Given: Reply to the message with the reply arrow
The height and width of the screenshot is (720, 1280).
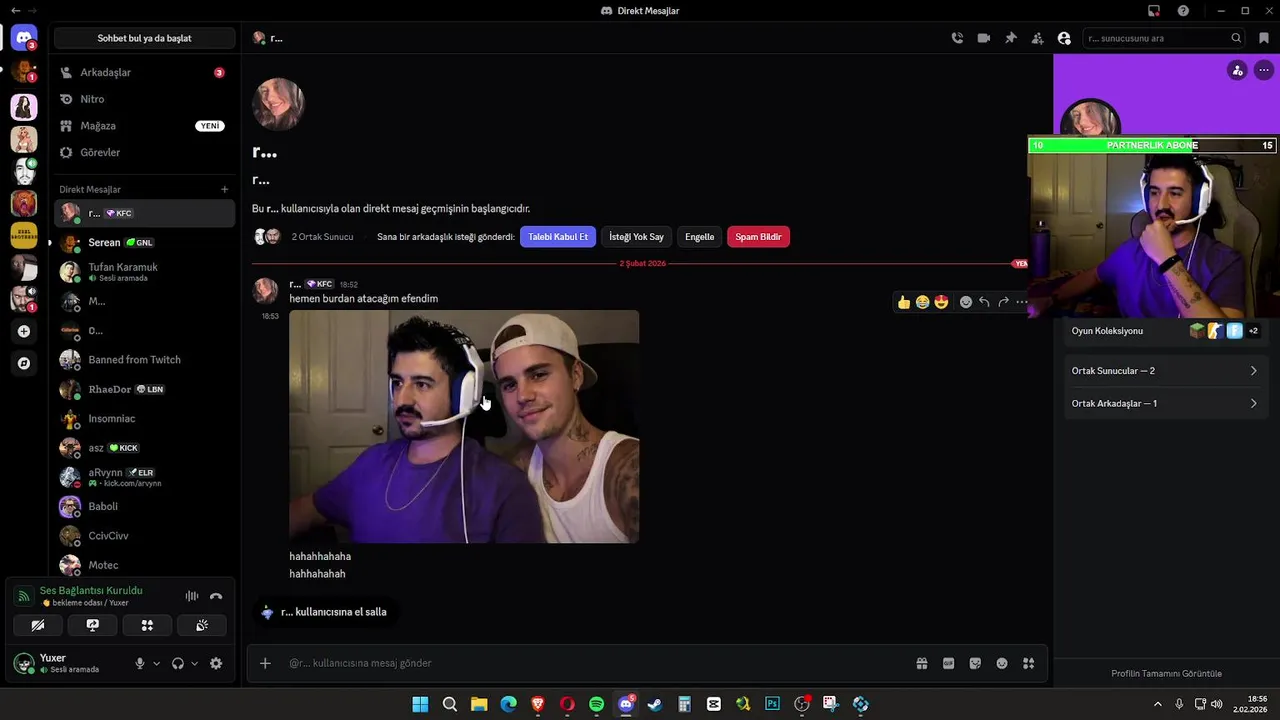Looking at the screenshot, I should tap(984, 302).
